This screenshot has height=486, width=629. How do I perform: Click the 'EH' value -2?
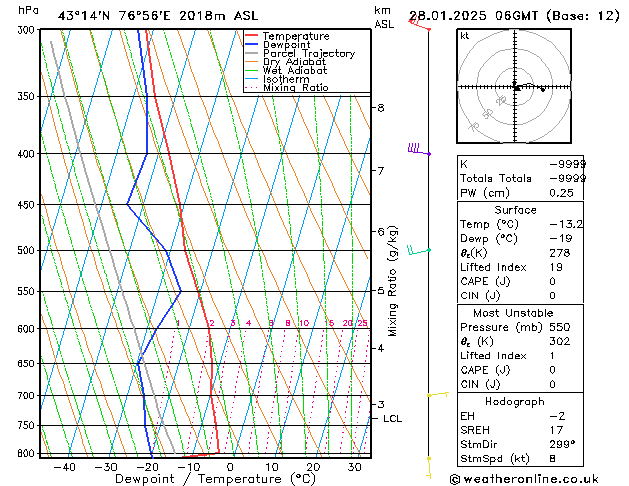pyautogui.click(x=558, y=416)
